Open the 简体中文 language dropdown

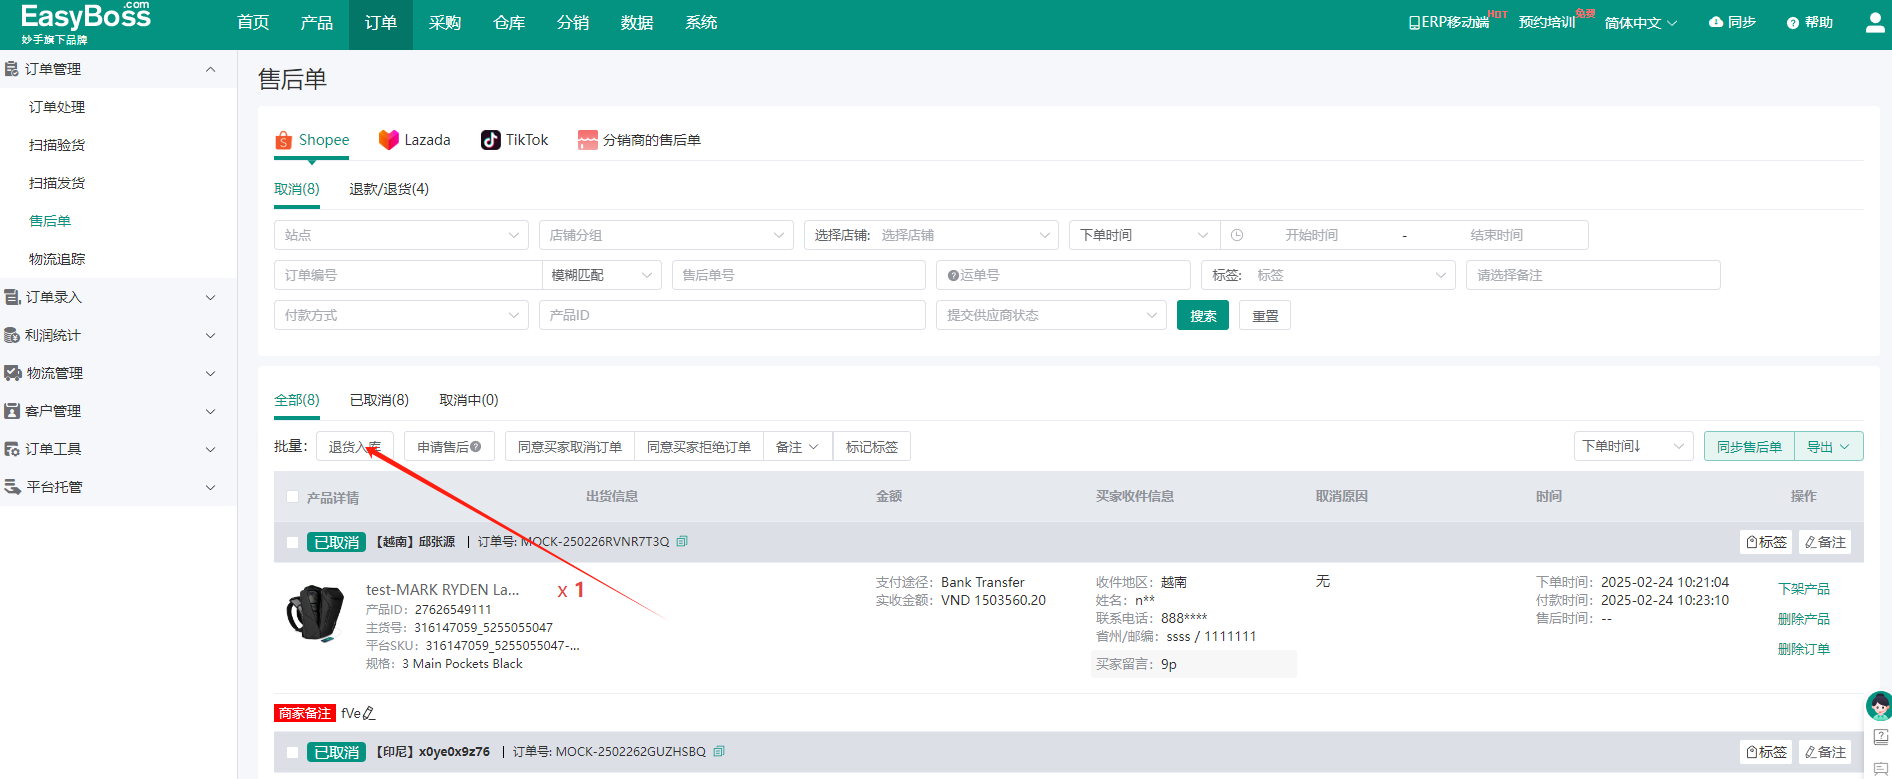coord(1641,23)
